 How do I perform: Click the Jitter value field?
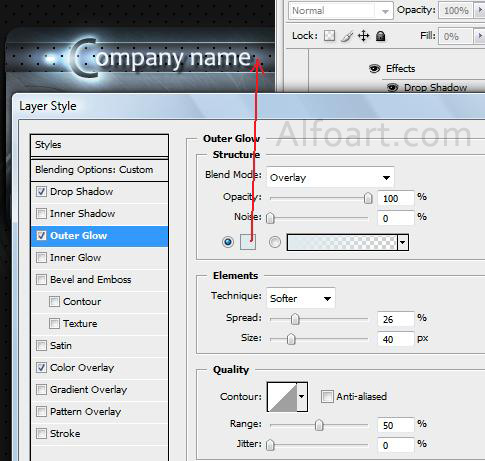[x=396, y=445]
